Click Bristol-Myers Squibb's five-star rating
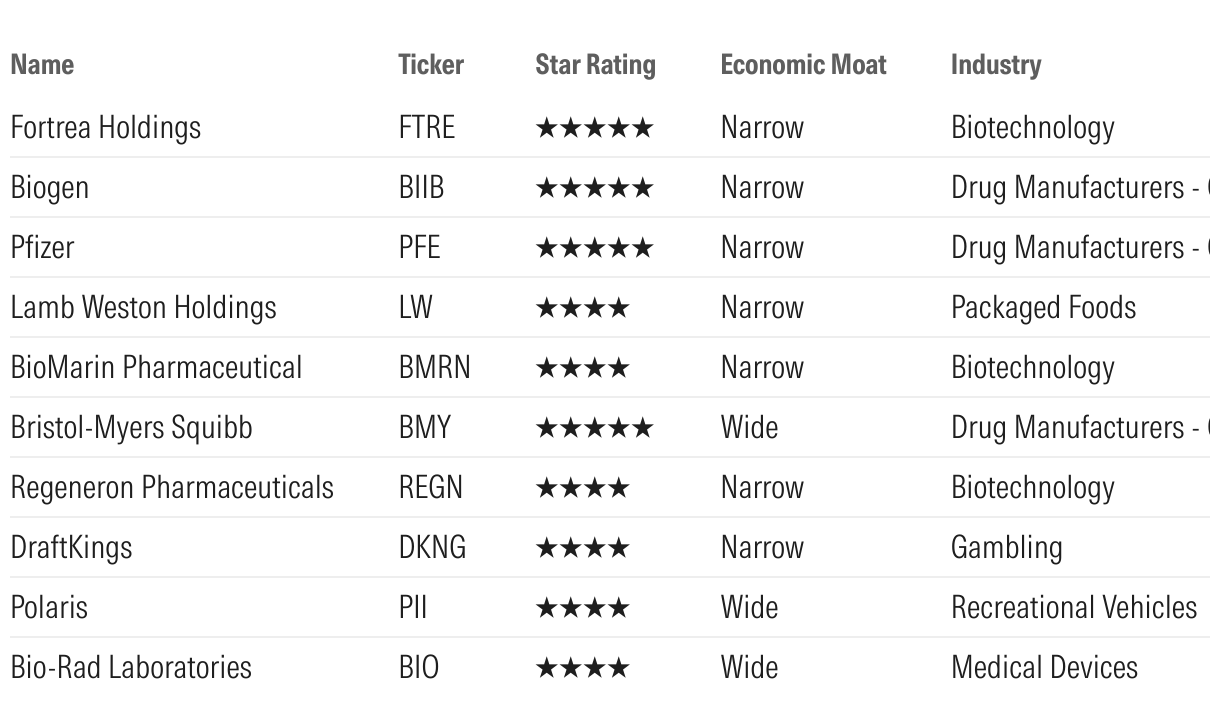Viewport: 1220px width, 706px height. (594, 428)
